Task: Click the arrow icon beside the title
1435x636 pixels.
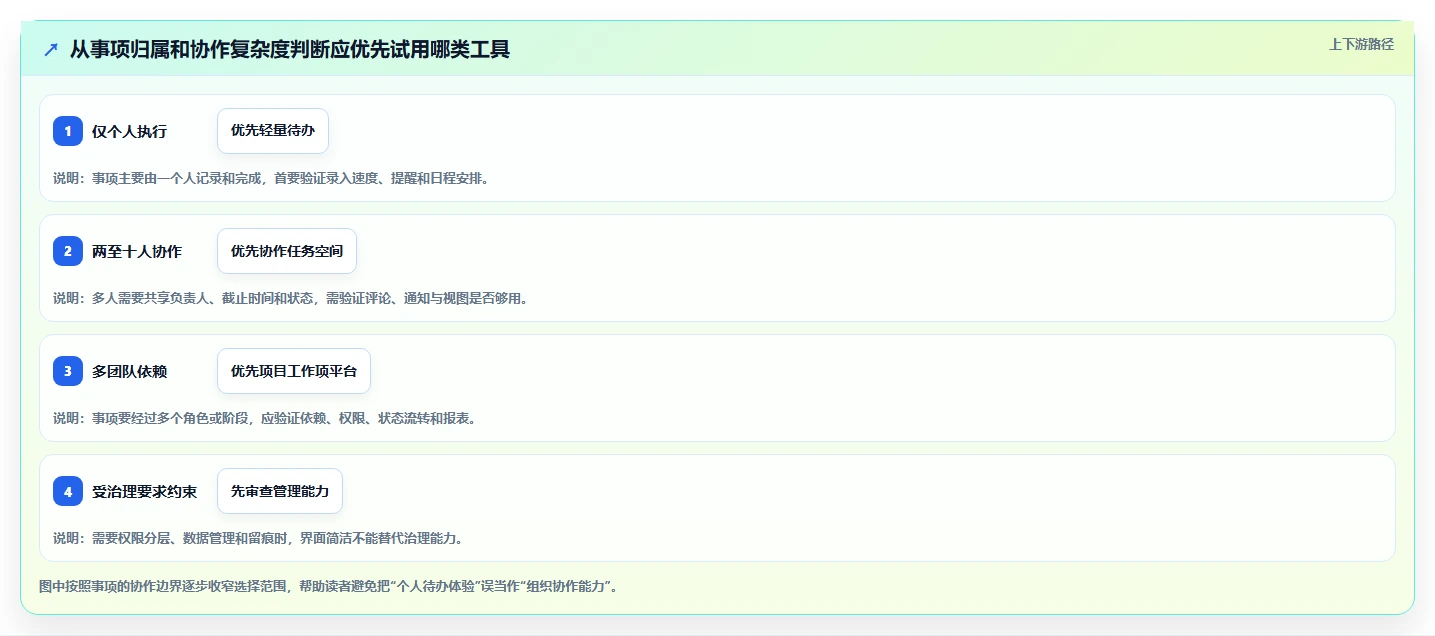Action: pyautogui.click(x=51, y=49)
